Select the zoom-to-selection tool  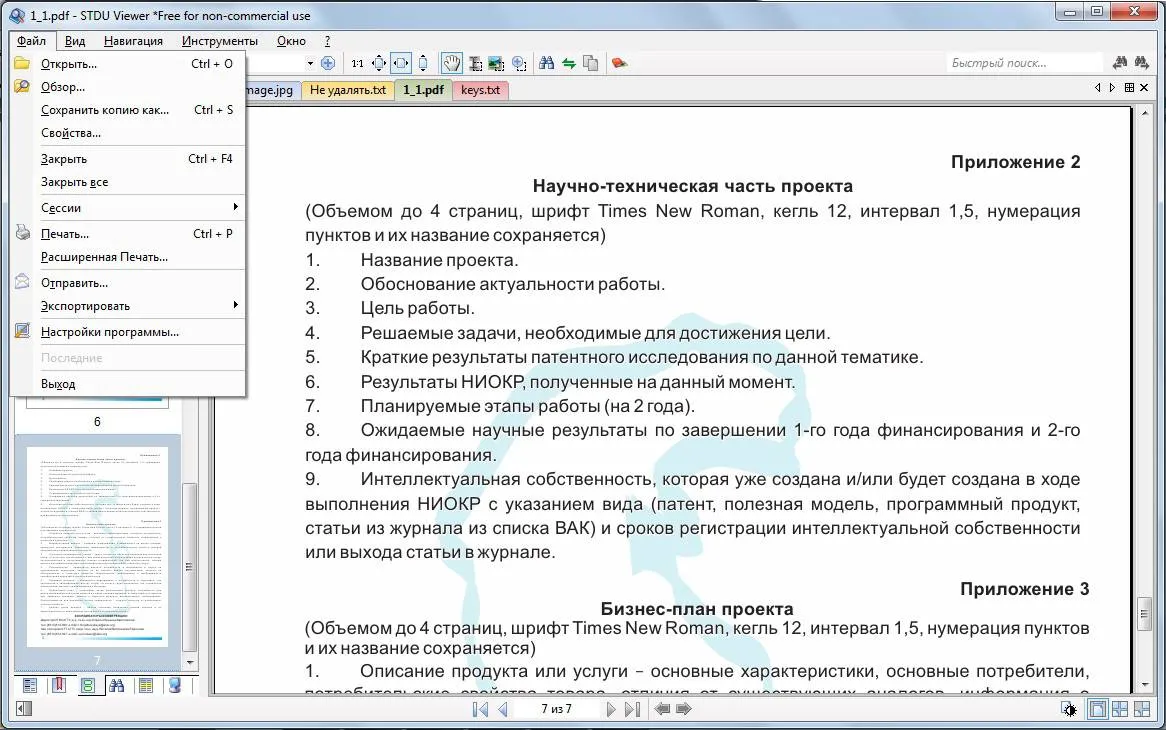coord(519,63)
